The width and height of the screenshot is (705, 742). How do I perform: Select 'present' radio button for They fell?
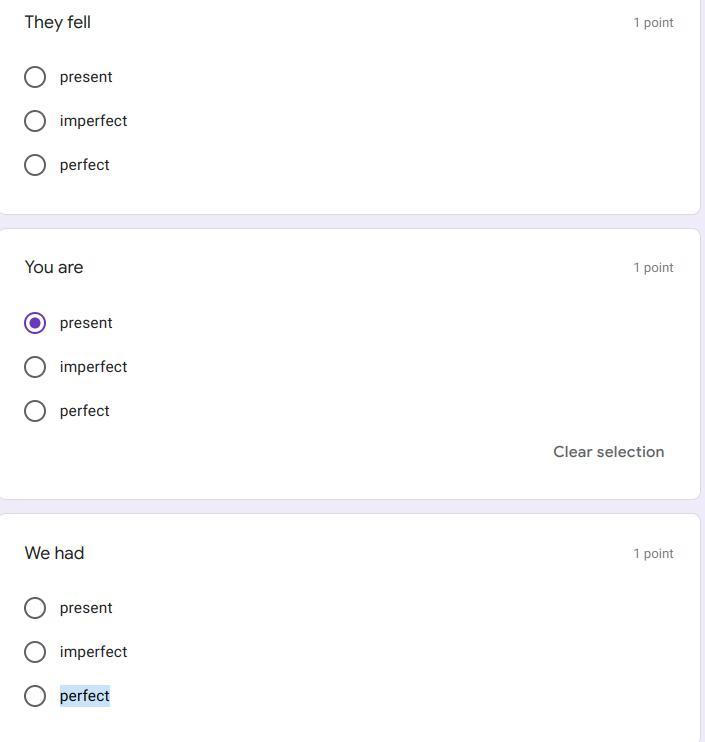35,77
